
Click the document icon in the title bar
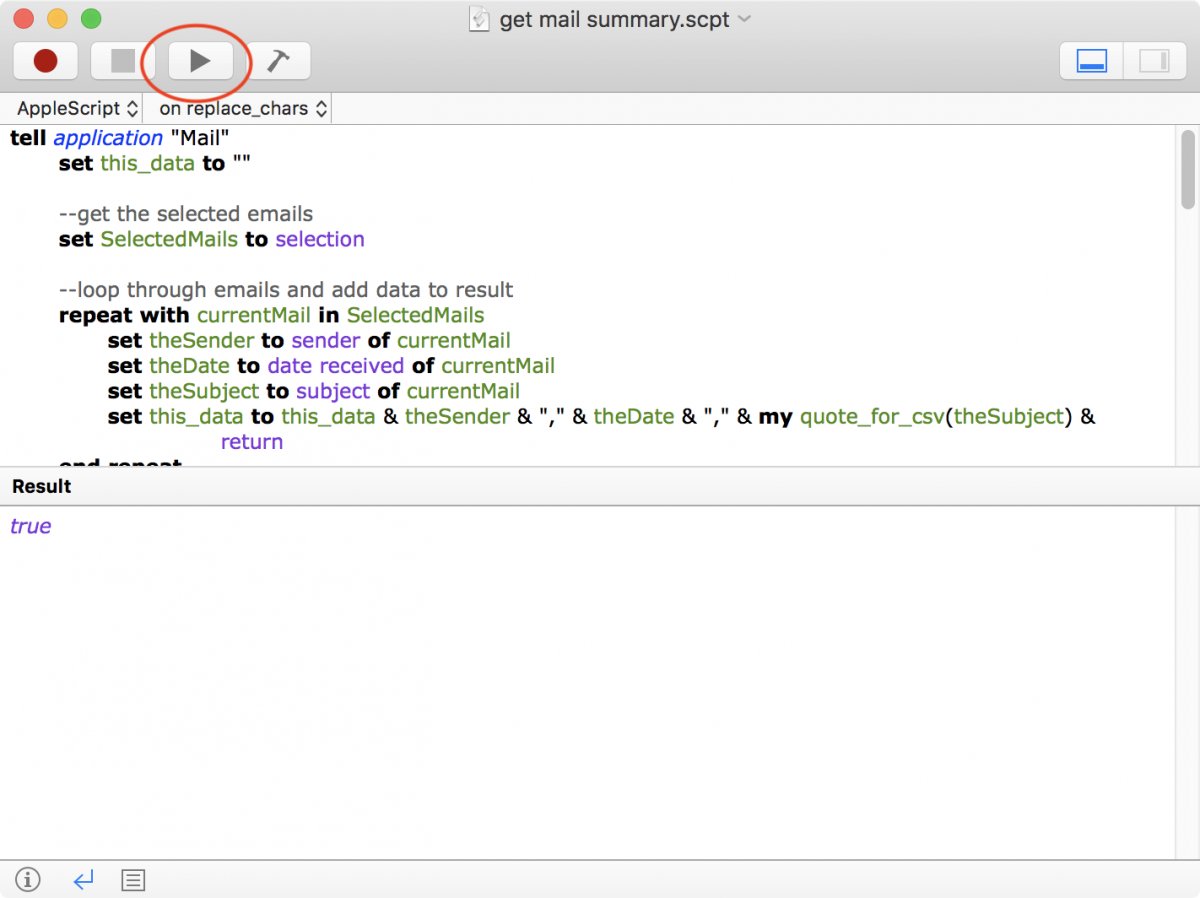coord(480,19)
